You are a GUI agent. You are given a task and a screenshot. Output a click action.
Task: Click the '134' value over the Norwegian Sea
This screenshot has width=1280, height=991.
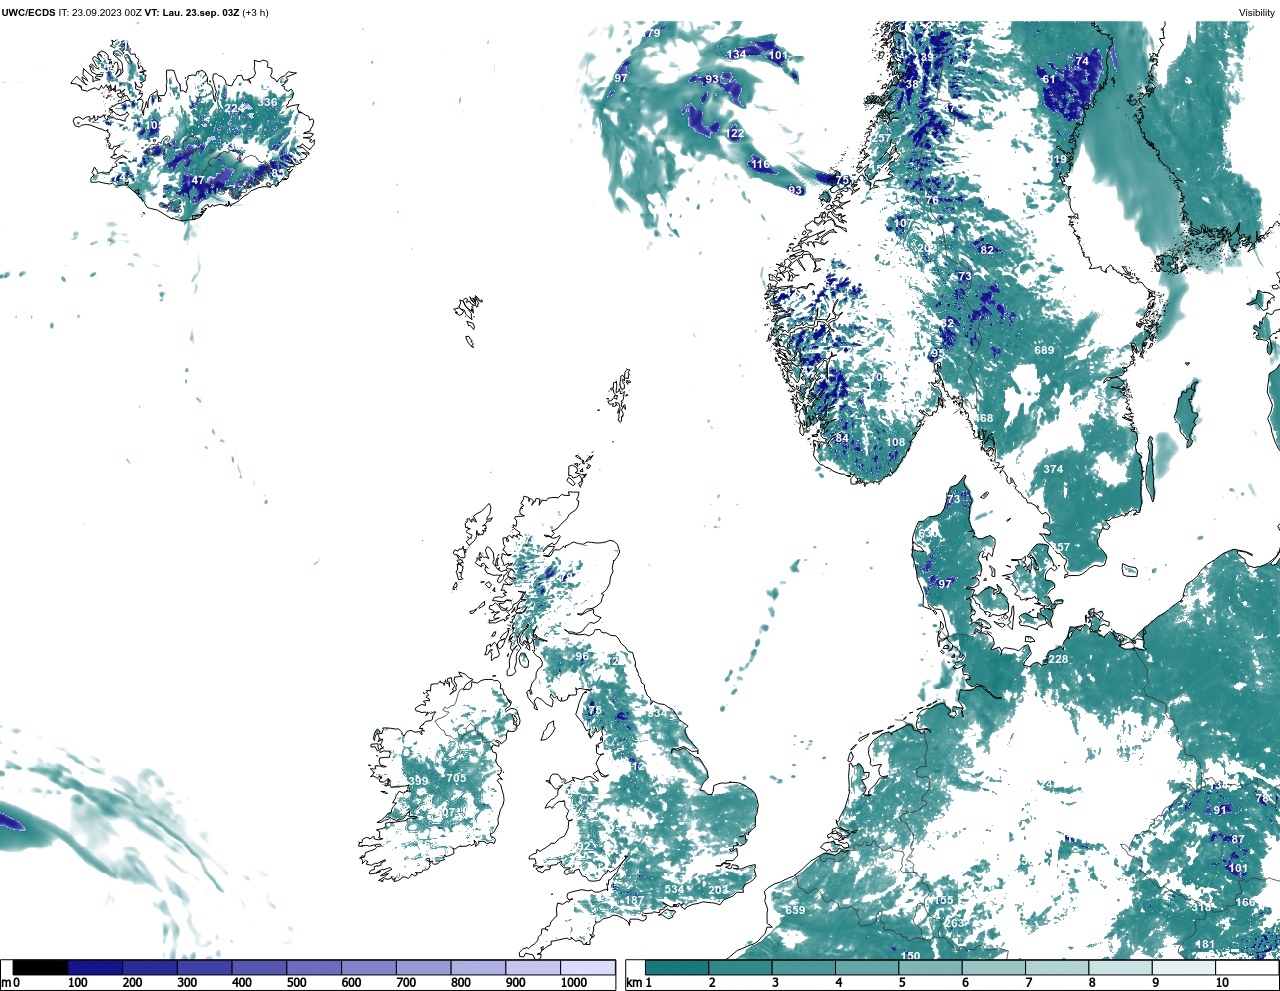tap(736, 55)
